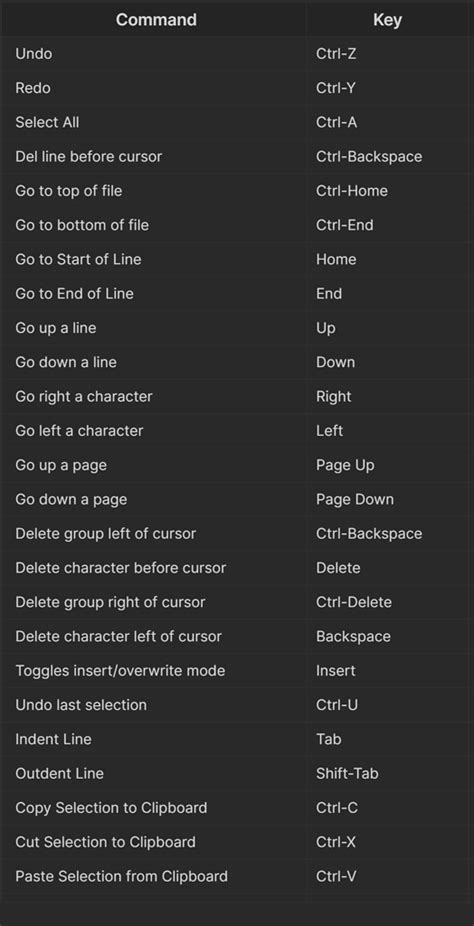This screenshot has height=926, width=474.
Task: Select the Go down a page row
Action: [237, 499]
